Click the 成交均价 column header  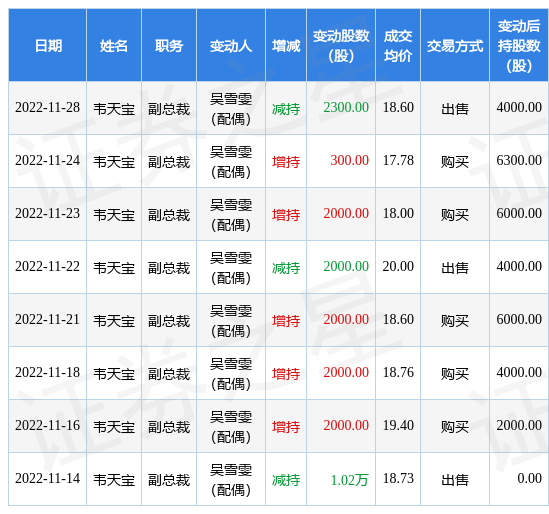click(398, 46)
